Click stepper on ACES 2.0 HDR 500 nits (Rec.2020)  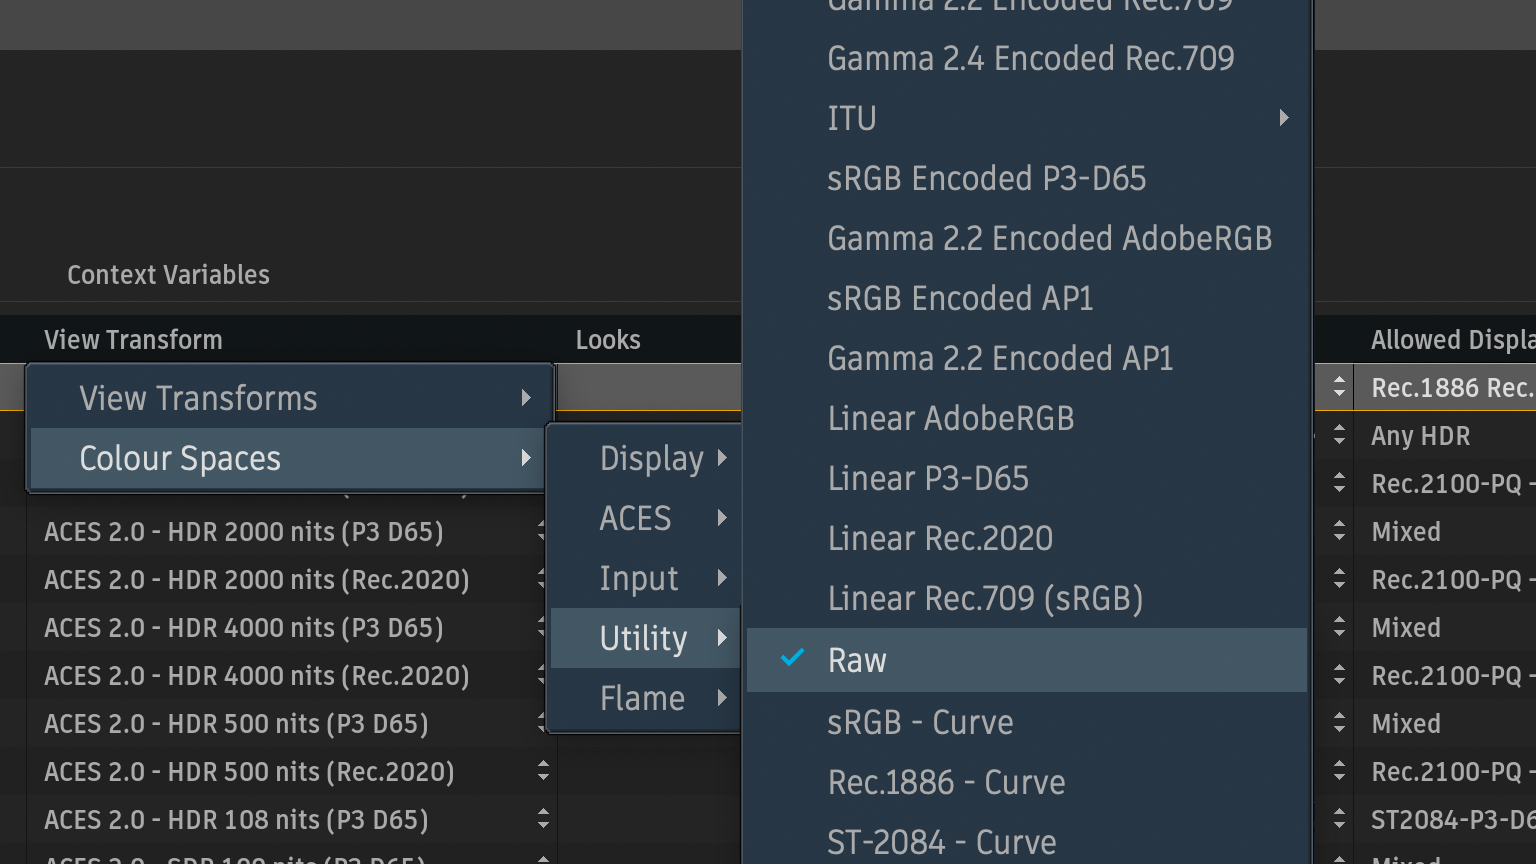[543, 771]
